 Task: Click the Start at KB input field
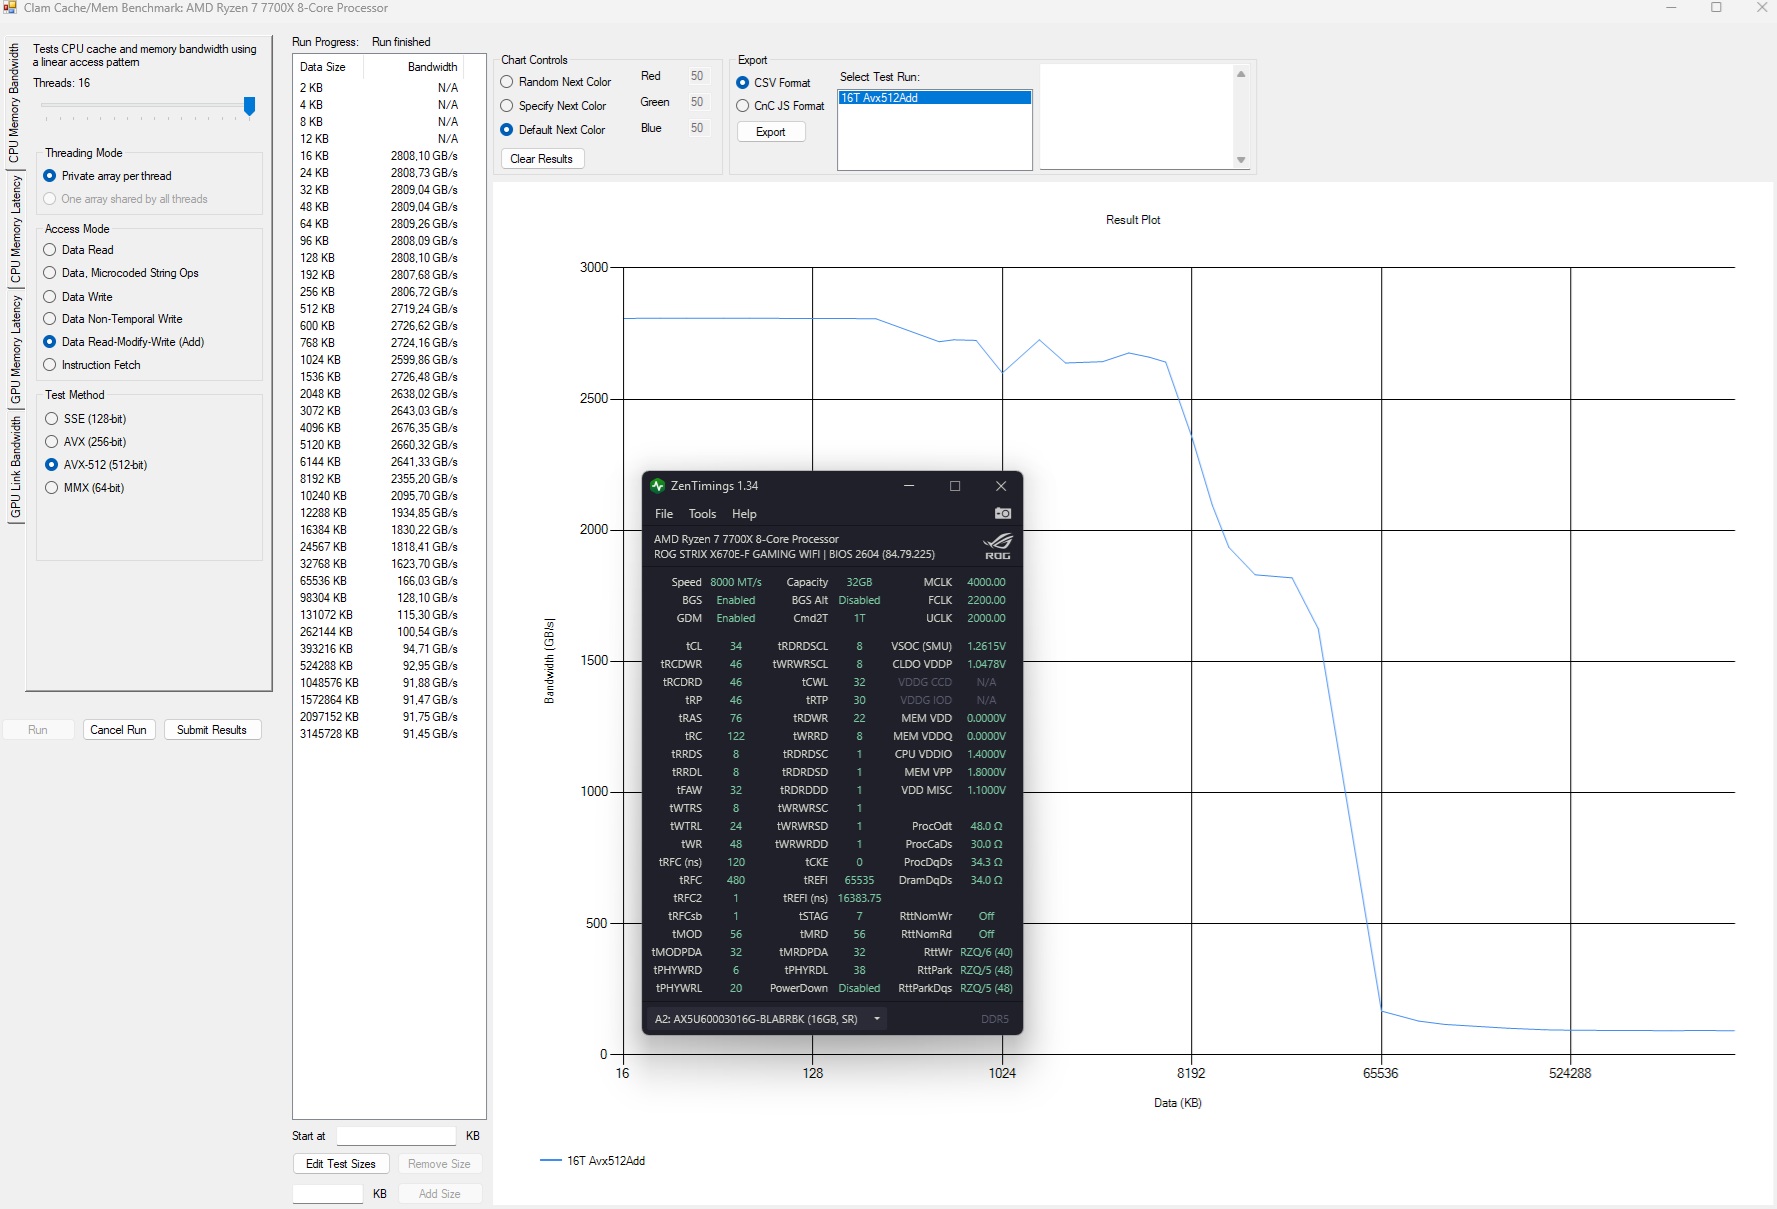click(396, 1136)
